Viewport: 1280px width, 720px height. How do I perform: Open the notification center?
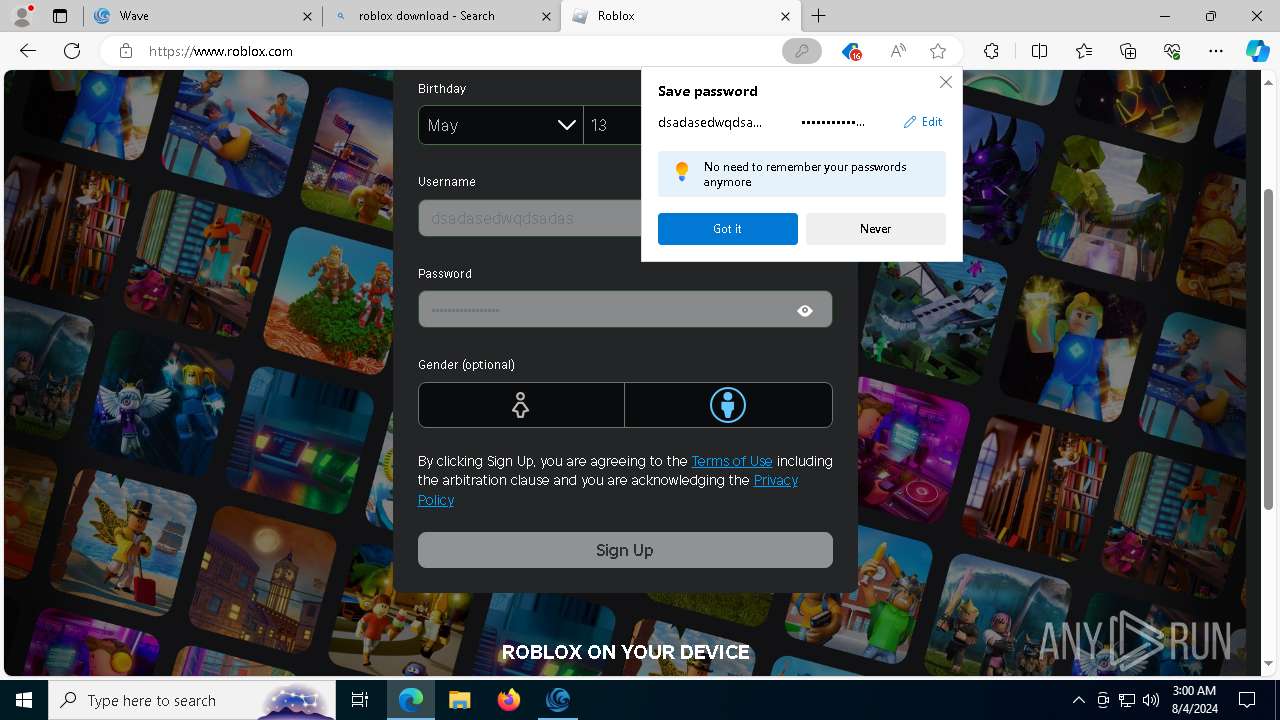click(1247, 700)
